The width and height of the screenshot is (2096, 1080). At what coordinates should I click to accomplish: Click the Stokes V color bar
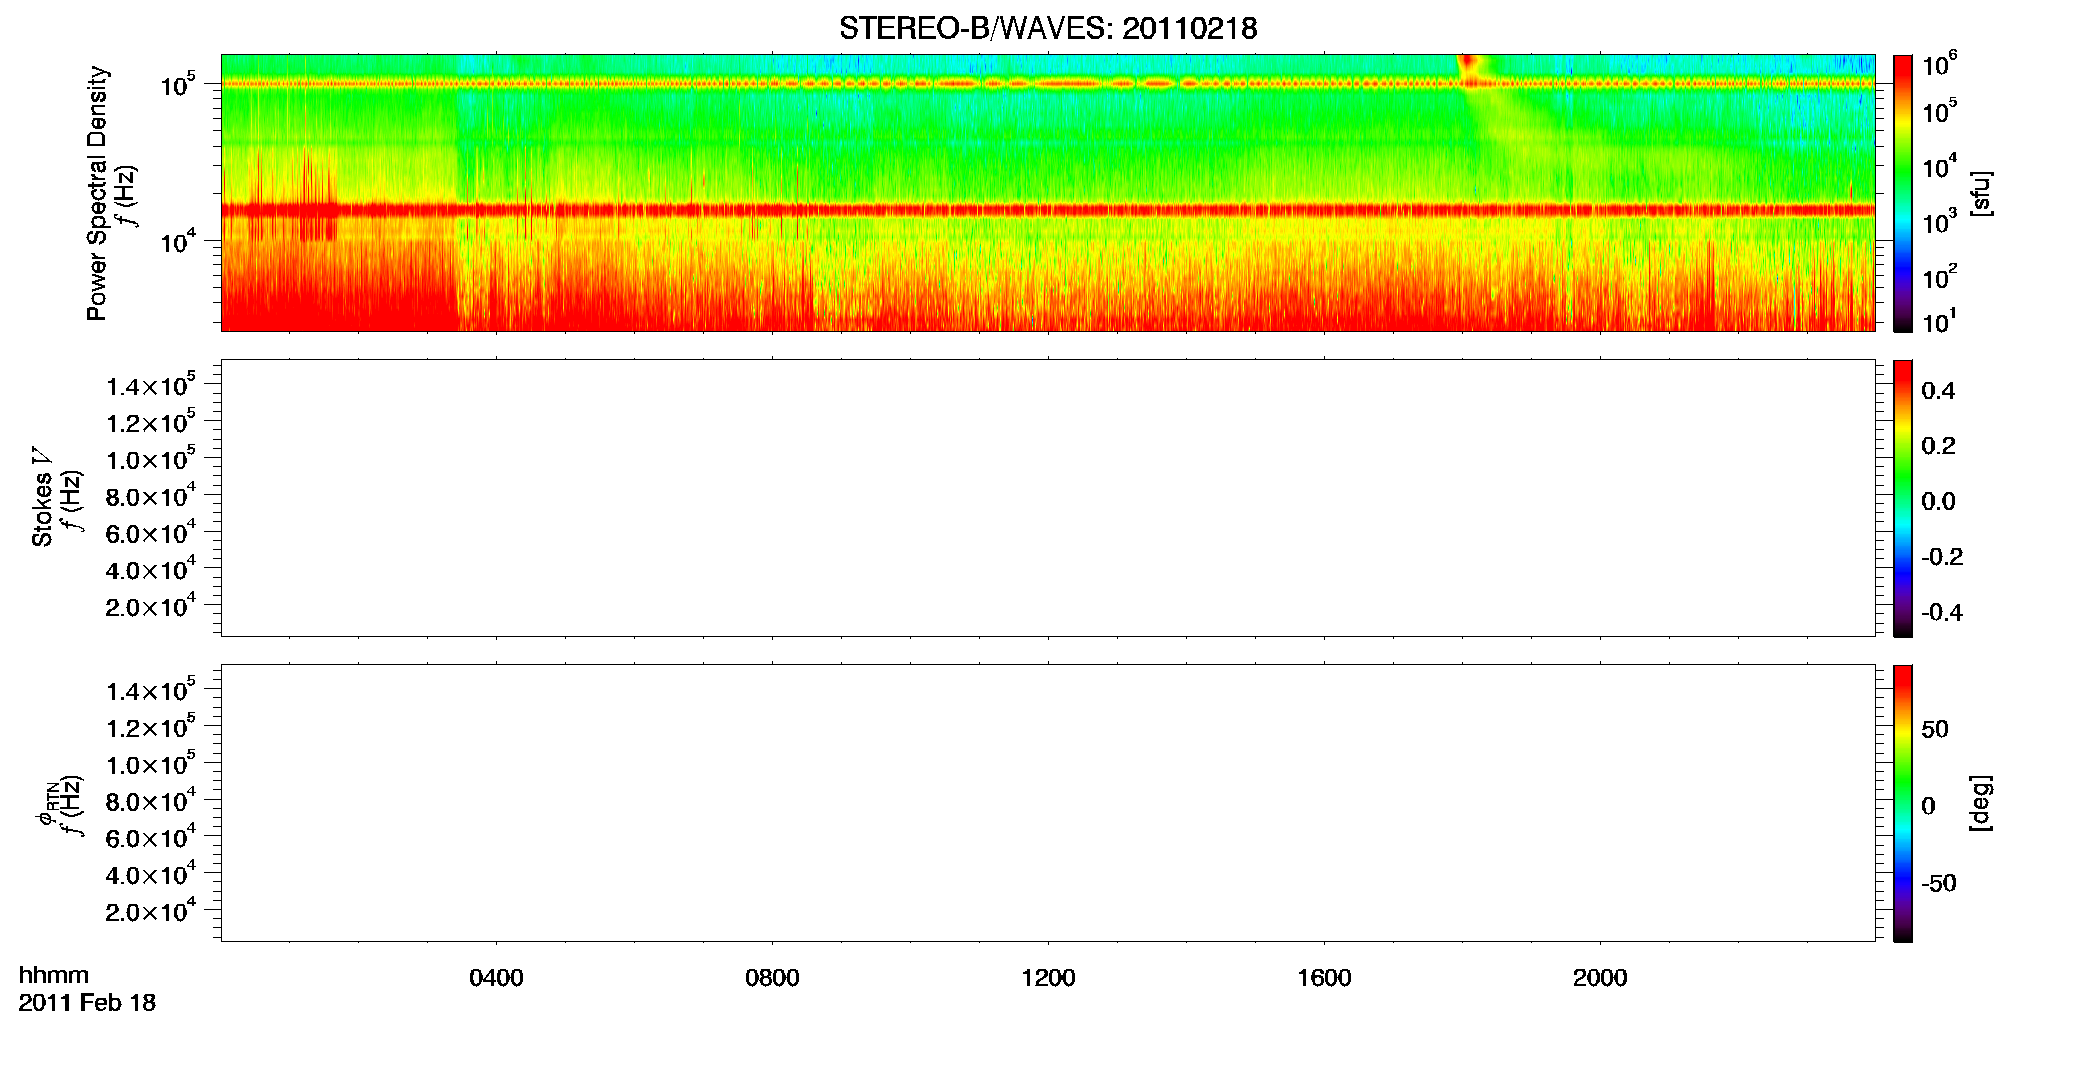pos(1903,498)
